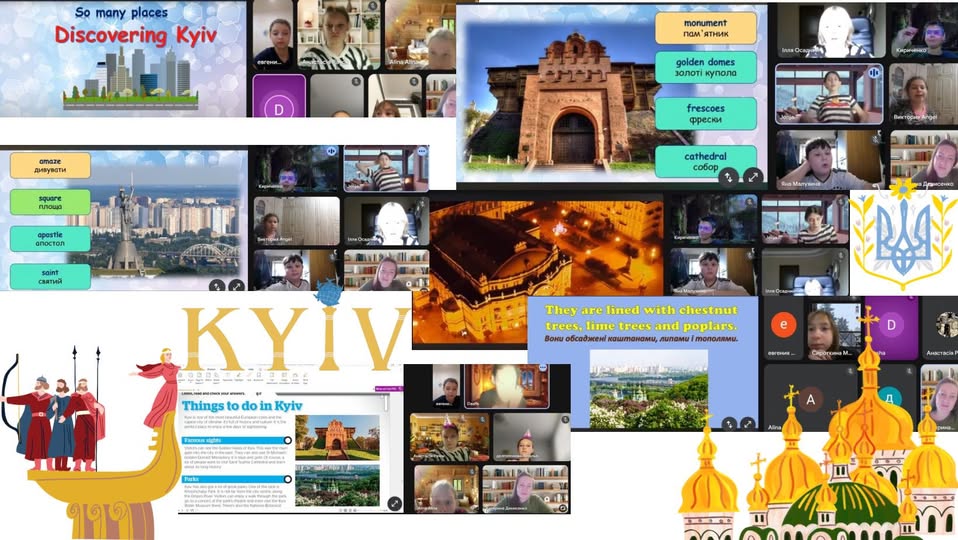Click swap arrows icon on the Golden Gate slide
Image resolution: width=958 pixels, height=540 pixels.
pos(729,177)
